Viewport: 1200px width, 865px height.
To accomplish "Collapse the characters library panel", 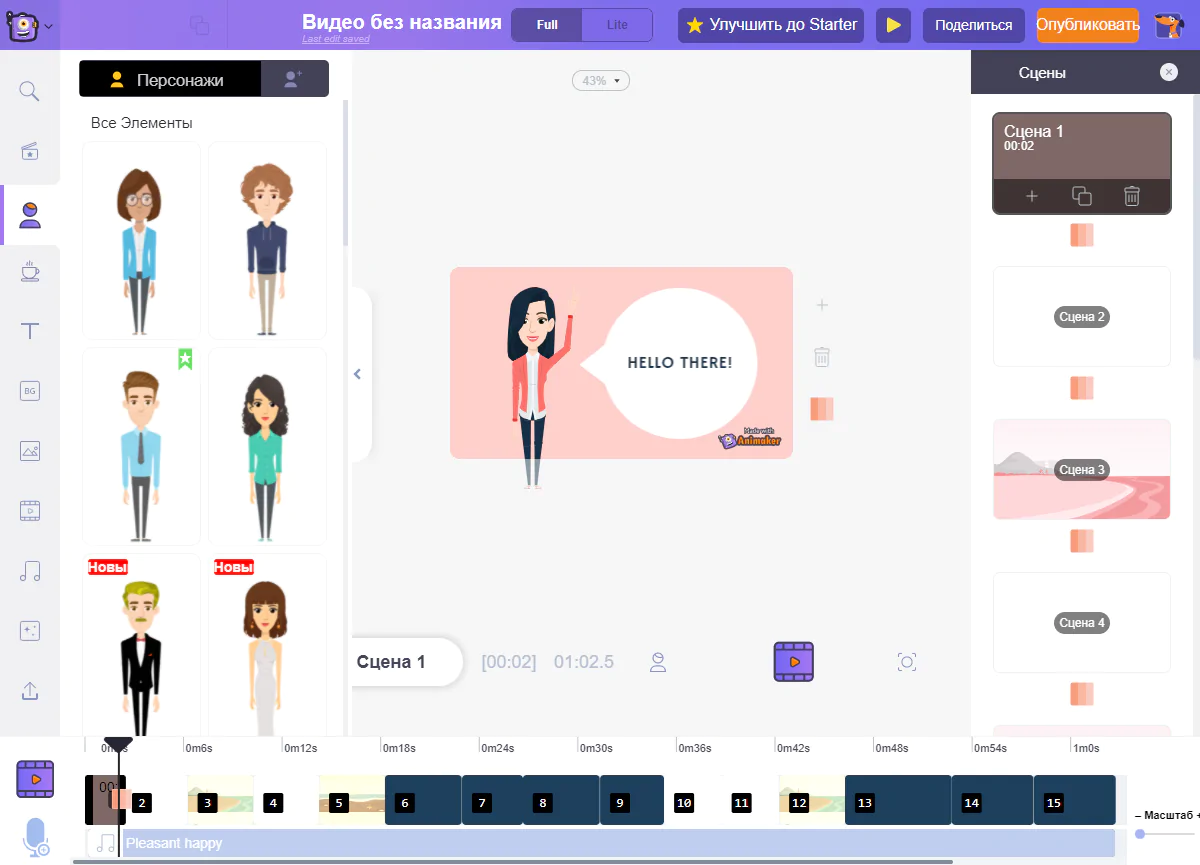I will (x=357, y=374).
